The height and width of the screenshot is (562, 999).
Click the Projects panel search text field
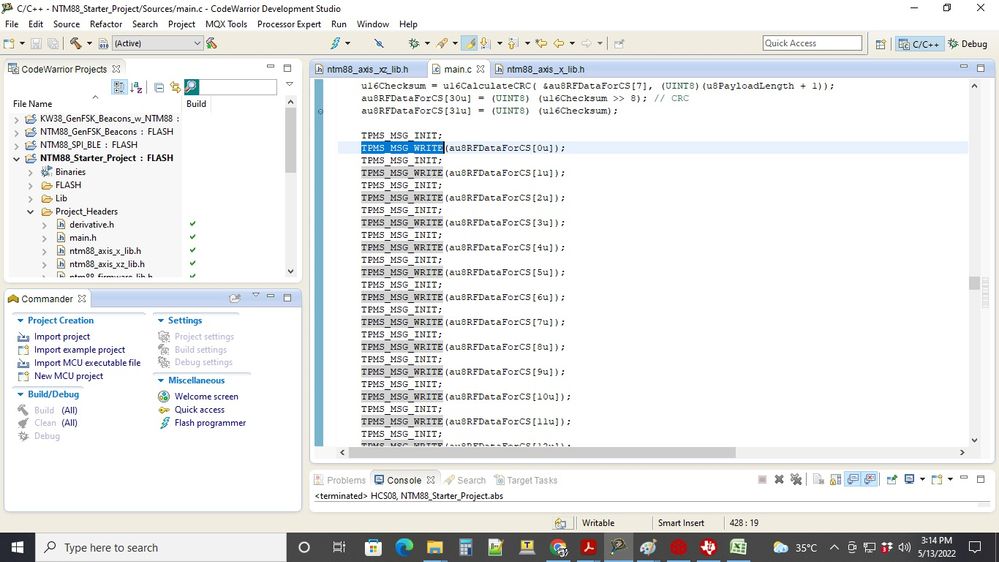click(x=238, y=87)
